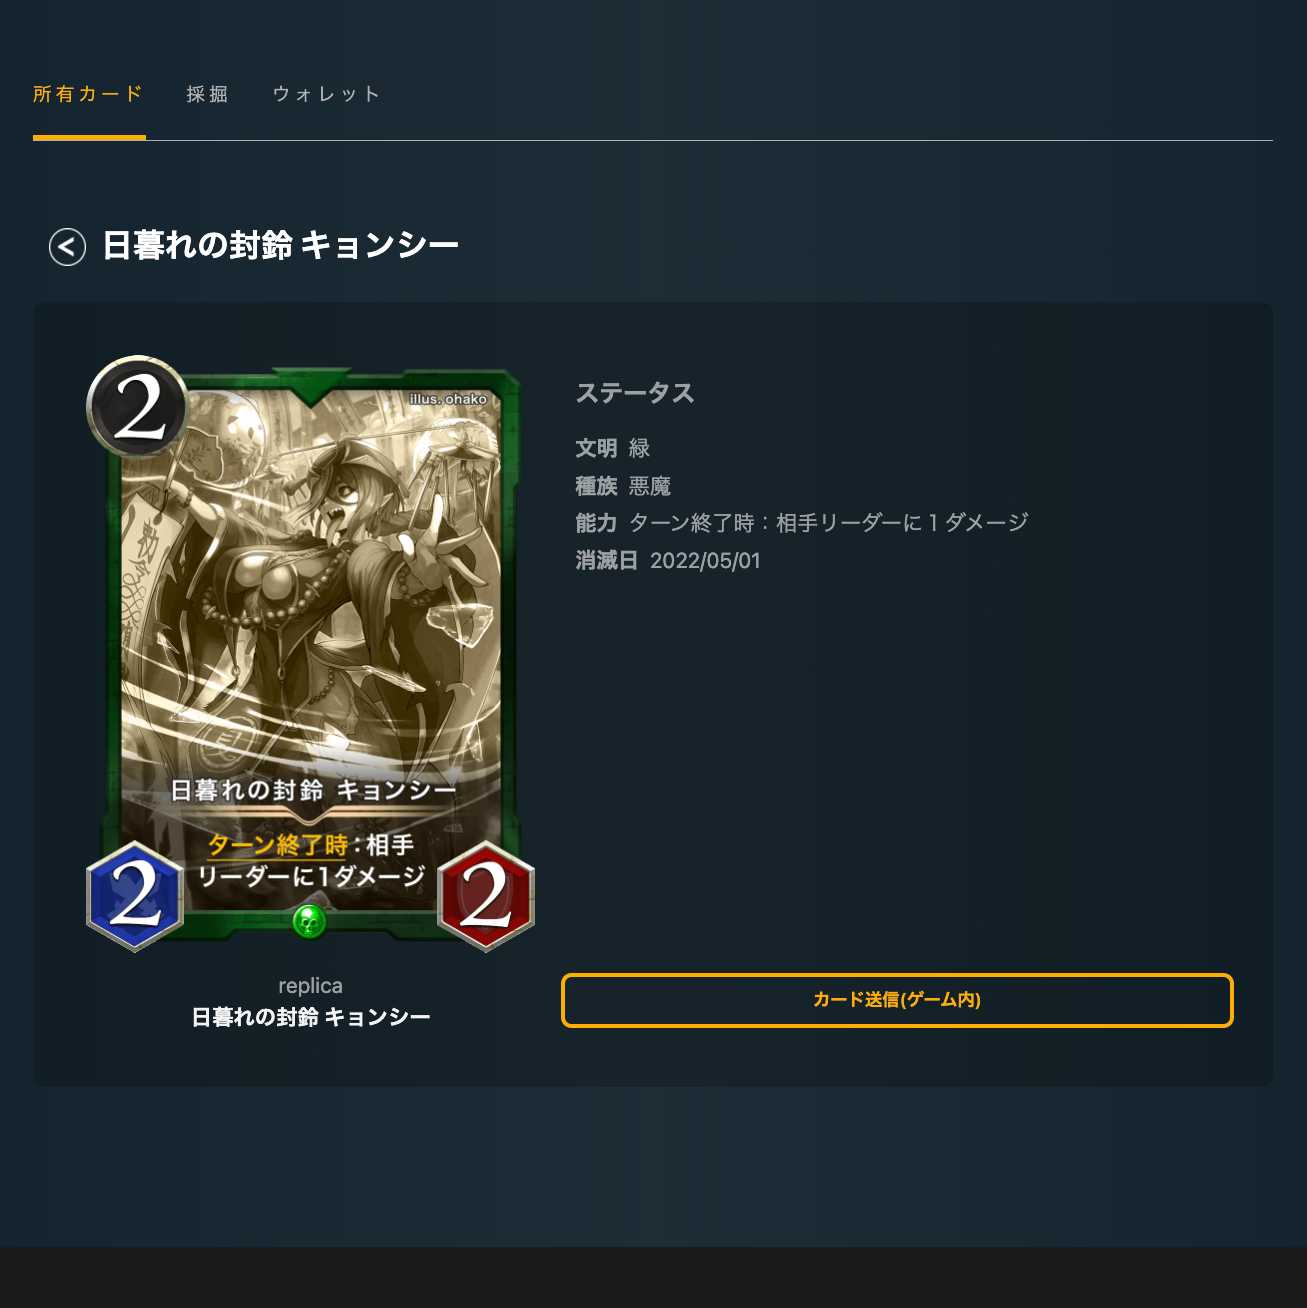This screenshot has height=1308, width=1307.
Task: Click the ターン終了時 highlighted keyword on card
Action: (277, 845)
